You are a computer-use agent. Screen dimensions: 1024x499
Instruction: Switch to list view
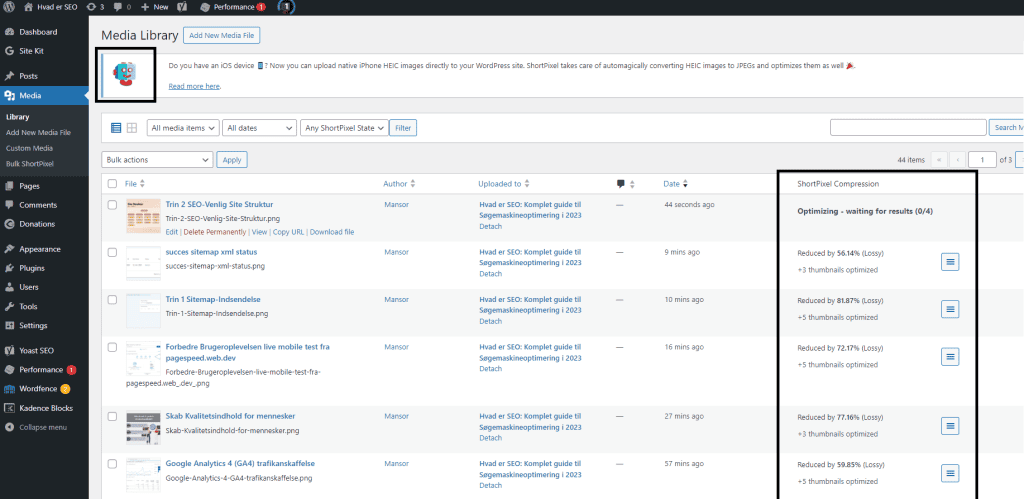pyautogui.click(x=116, y=128)
